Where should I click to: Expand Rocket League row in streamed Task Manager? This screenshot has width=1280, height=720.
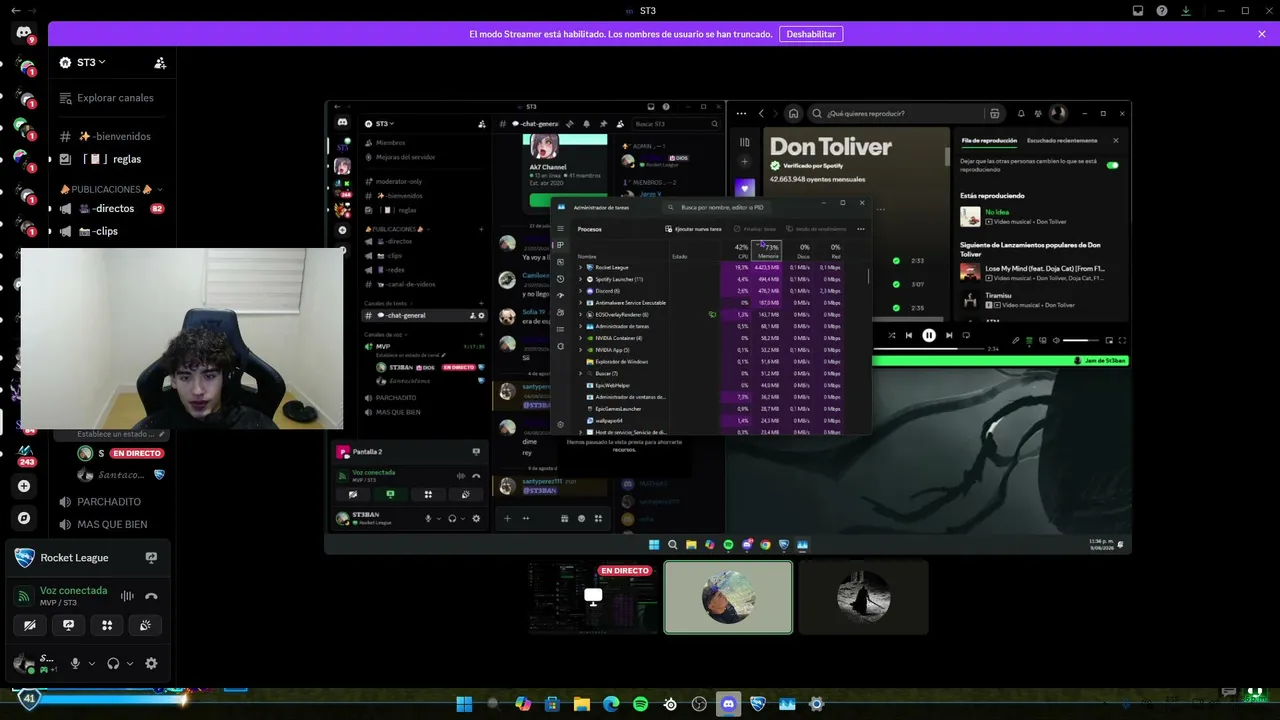pyautogui.click(x=580, y=267)
